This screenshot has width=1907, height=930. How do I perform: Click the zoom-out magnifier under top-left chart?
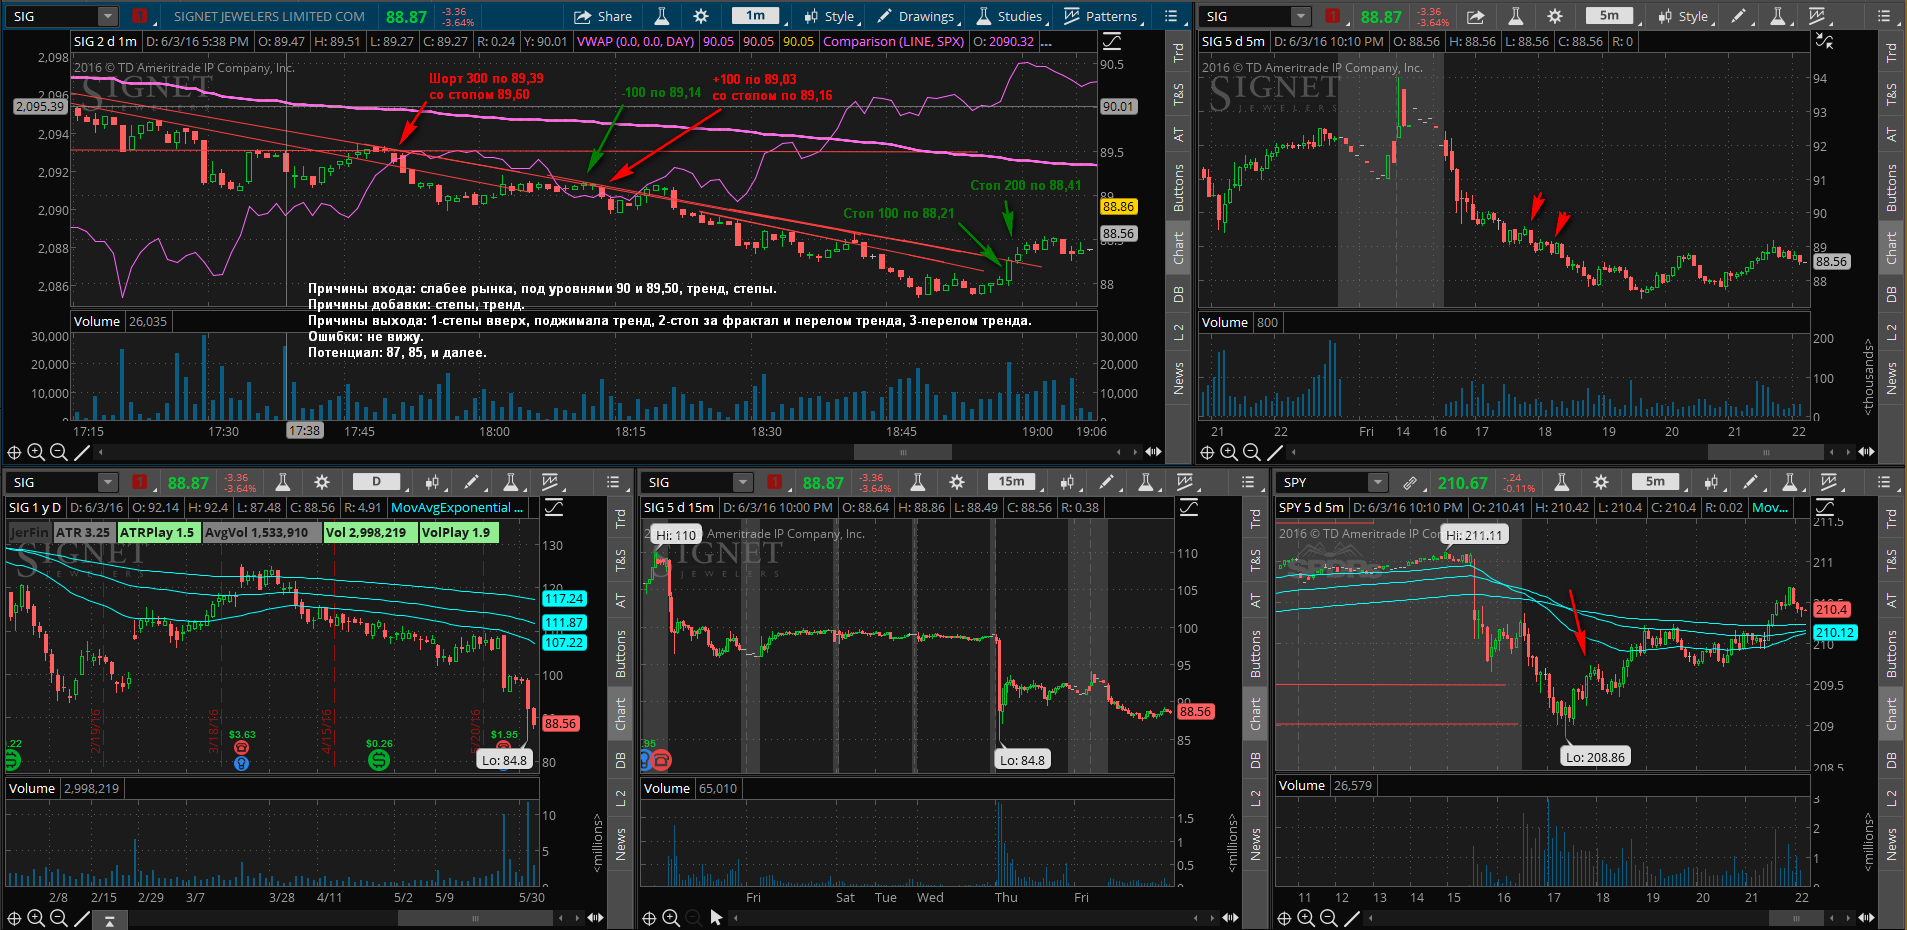click(58, 452)
